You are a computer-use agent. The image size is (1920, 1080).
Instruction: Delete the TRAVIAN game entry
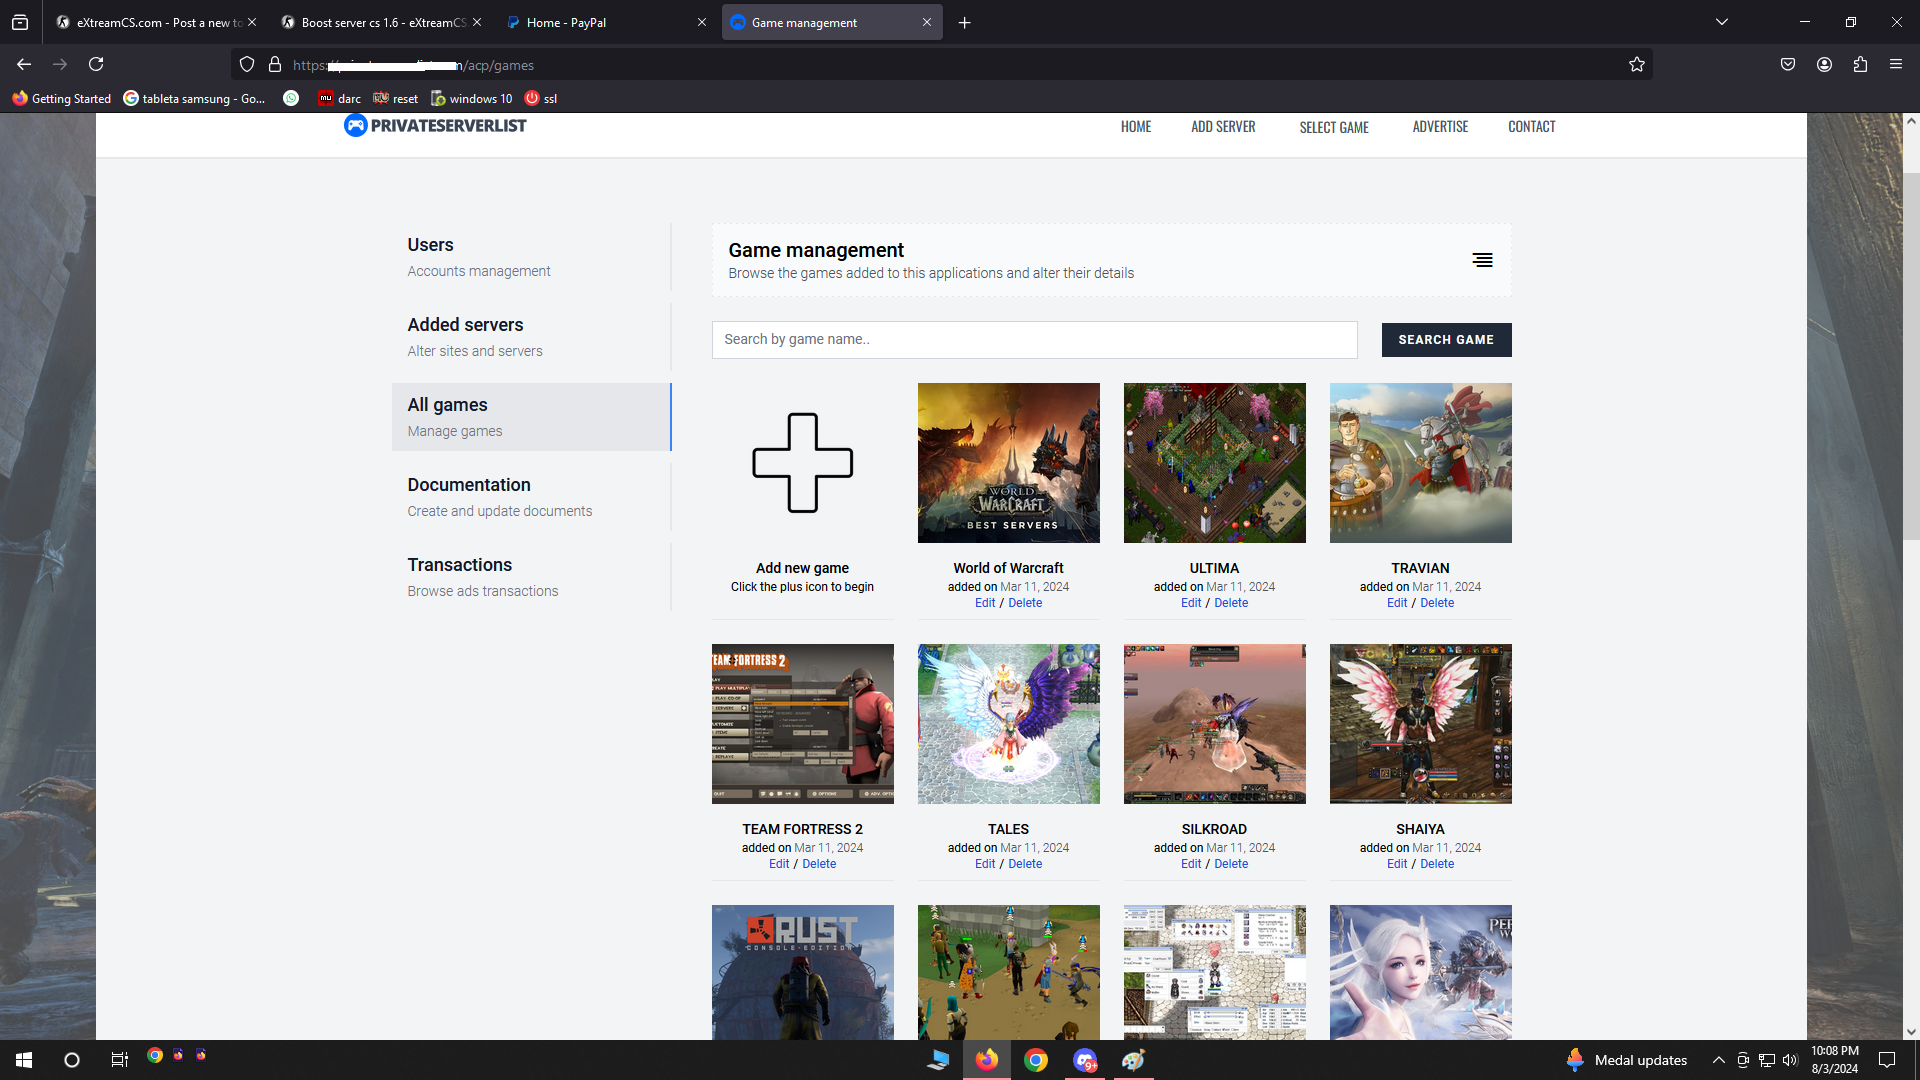point(1437,603)
